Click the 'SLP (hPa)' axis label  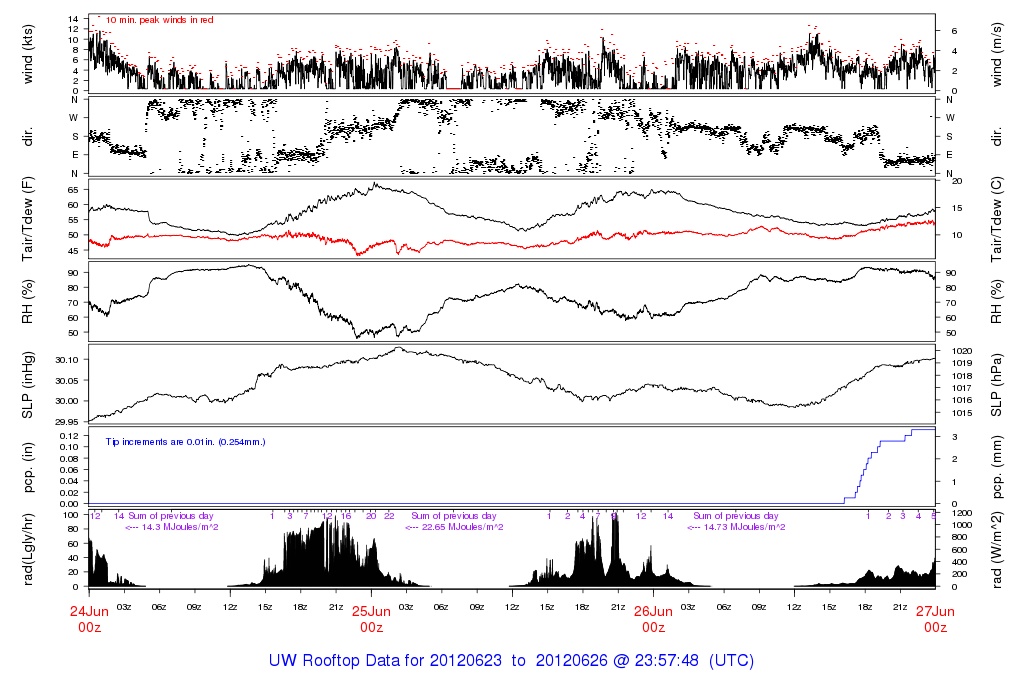tap(997, 385)
